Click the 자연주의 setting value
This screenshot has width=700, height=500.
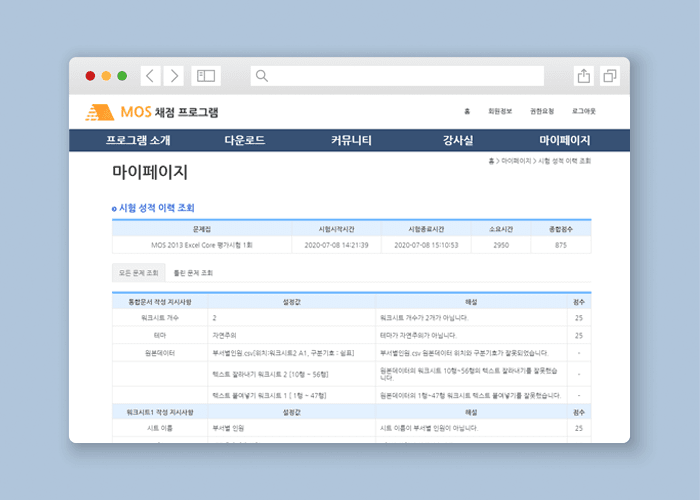pos(225,335)
